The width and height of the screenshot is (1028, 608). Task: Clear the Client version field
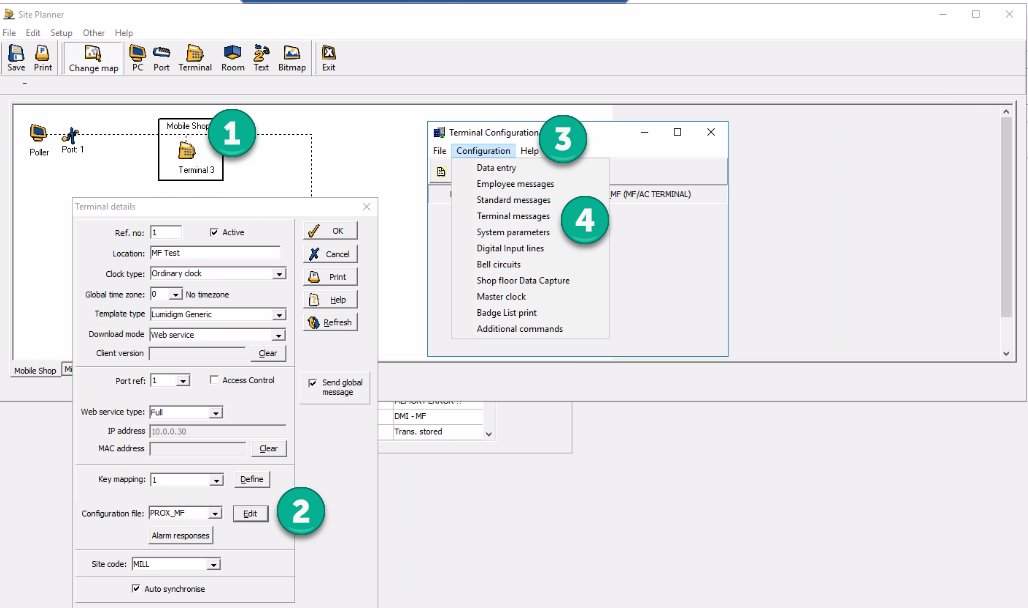click(268, 354)
